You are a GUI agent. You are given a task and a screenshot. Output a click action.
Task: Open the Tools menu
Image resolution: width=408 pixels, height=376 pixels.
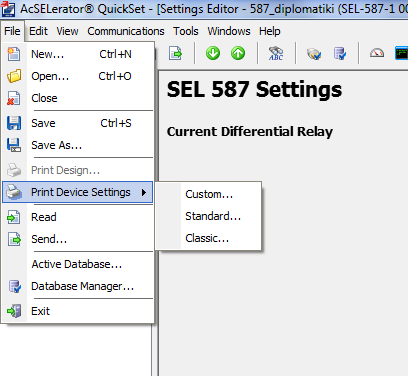tap(186, 31)
